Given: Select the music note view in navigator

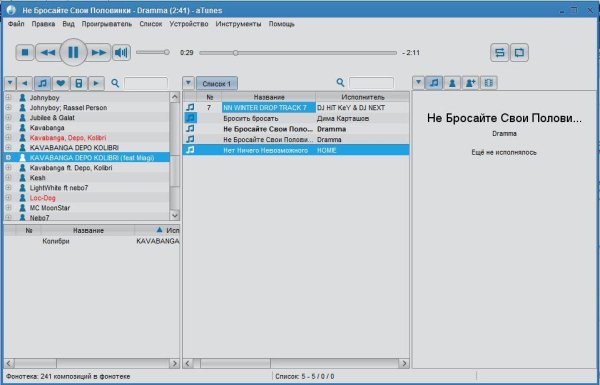Looking at the screenshot, I should coord(42,83).
